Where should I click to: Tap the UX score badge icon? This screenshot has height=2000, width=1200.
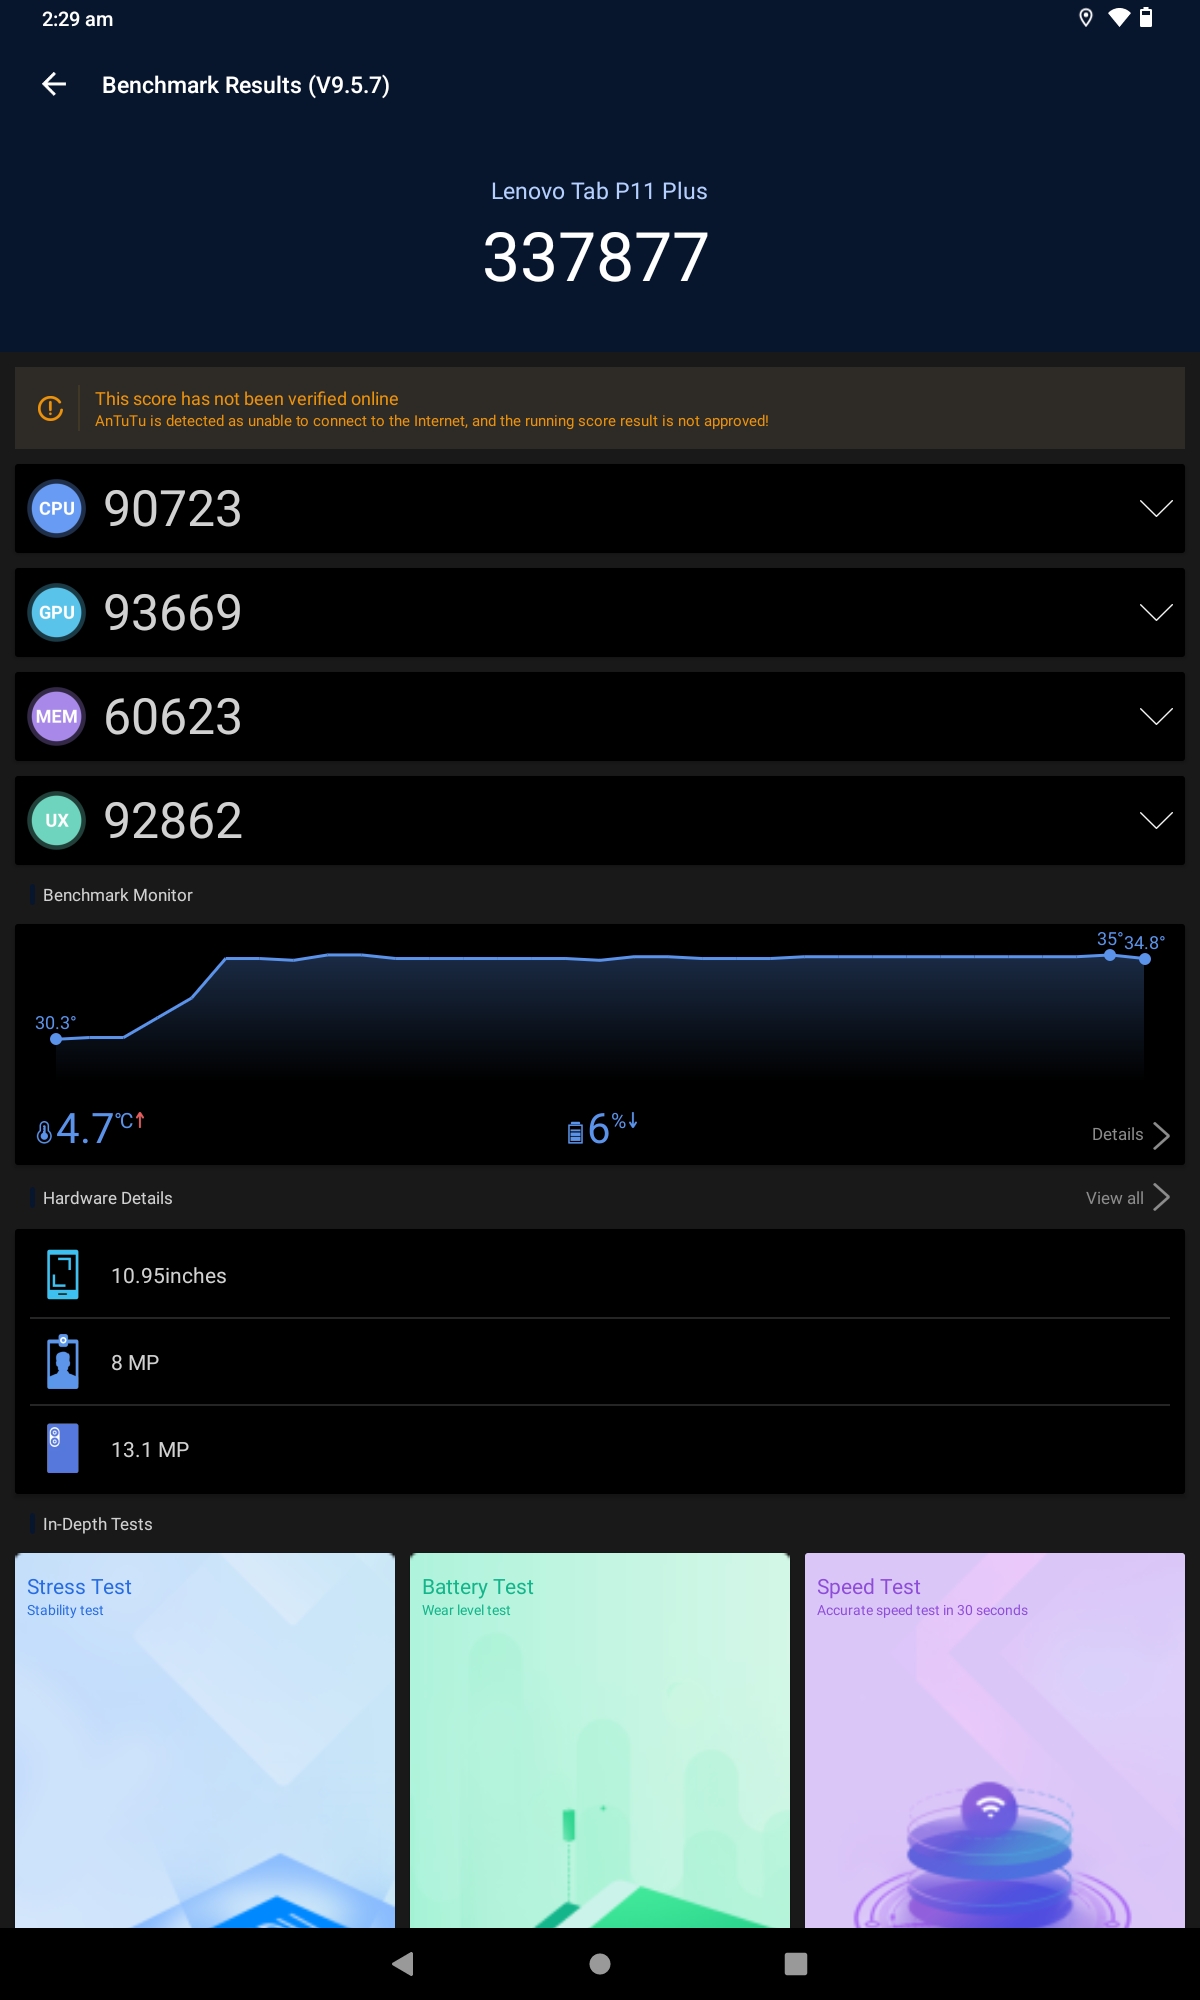[x=57, y=821]
